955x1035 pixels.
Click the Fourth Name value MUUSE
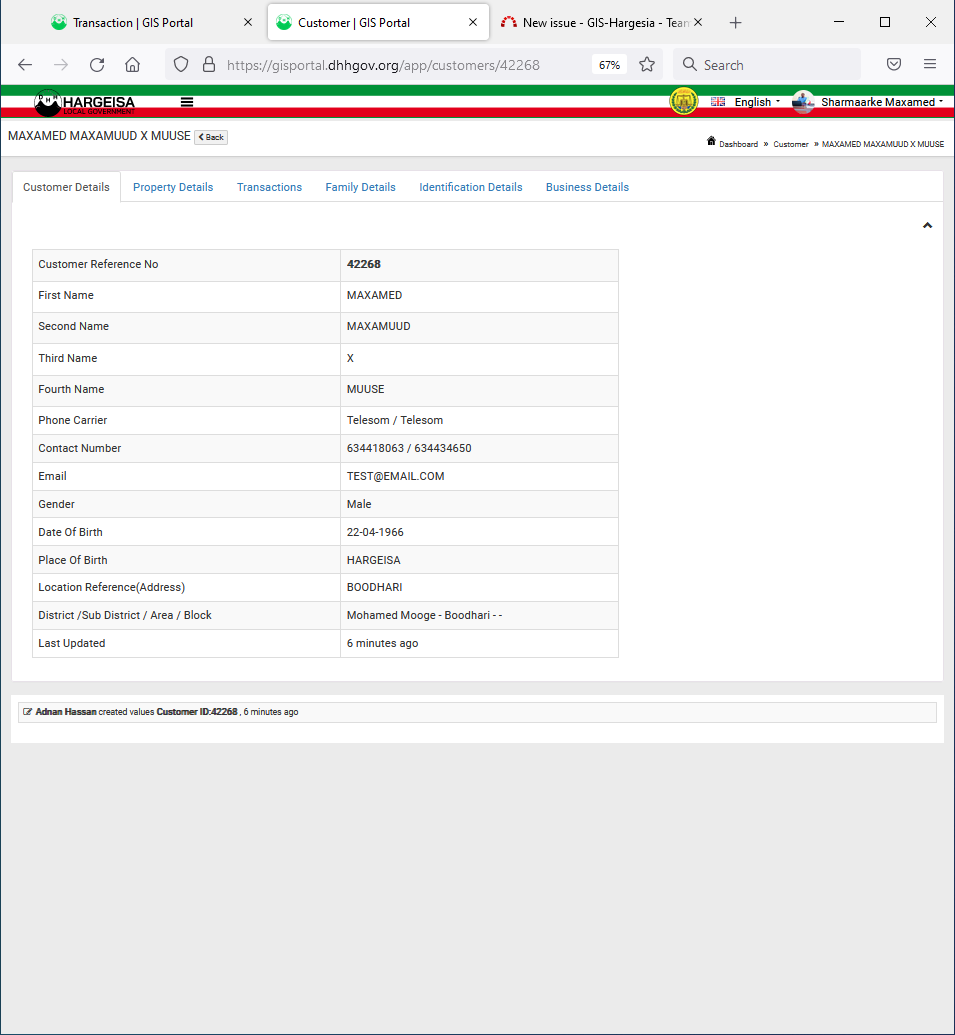(366, 389)
